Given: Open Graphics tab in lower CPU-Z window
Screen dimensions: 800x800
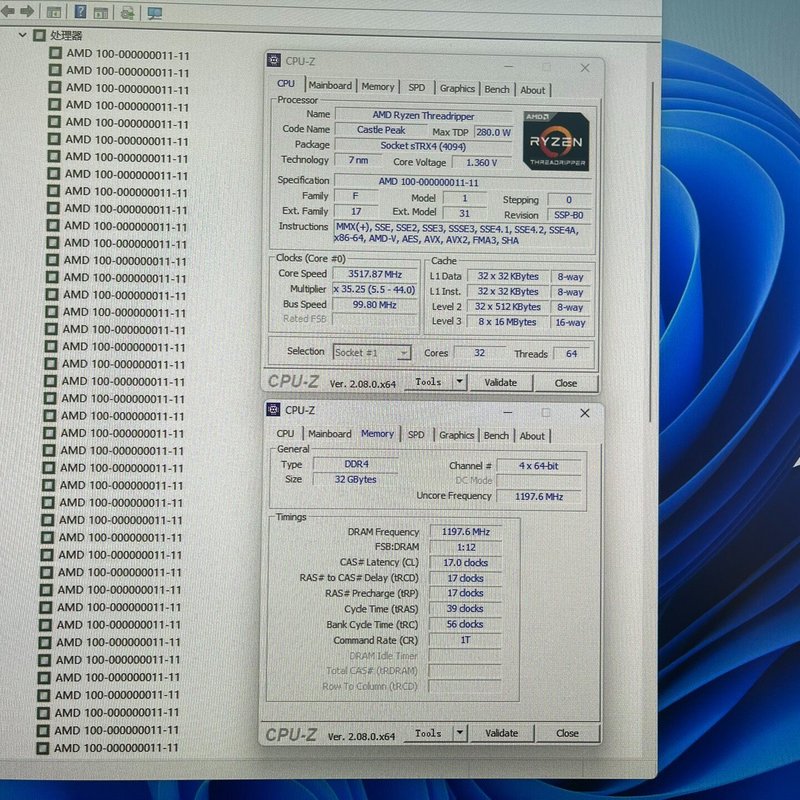Looking at the screenshot, I should coord(457,435).
